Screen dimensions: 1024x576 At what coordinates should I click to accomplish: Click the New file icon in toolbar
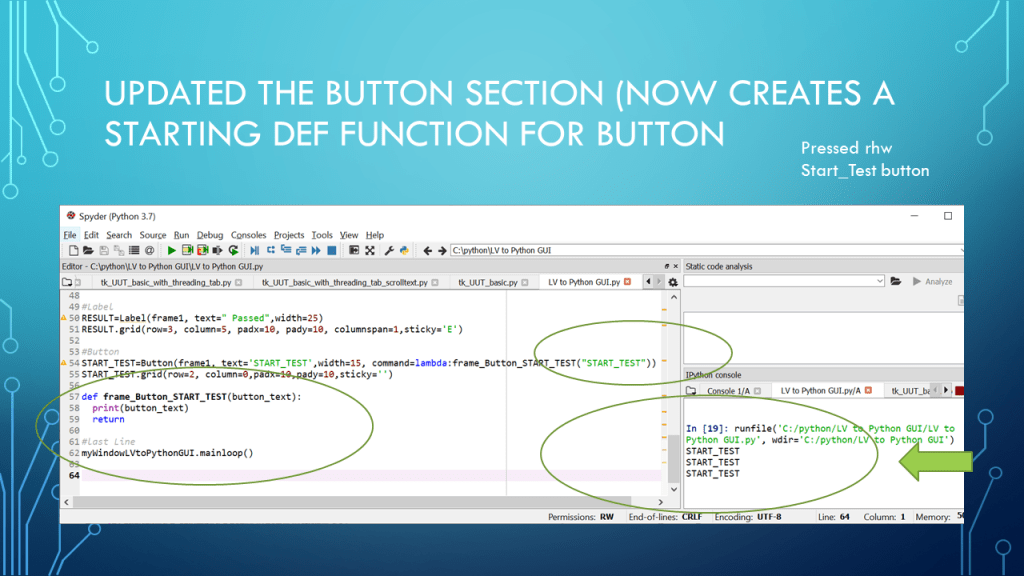[x=73, y=250]
